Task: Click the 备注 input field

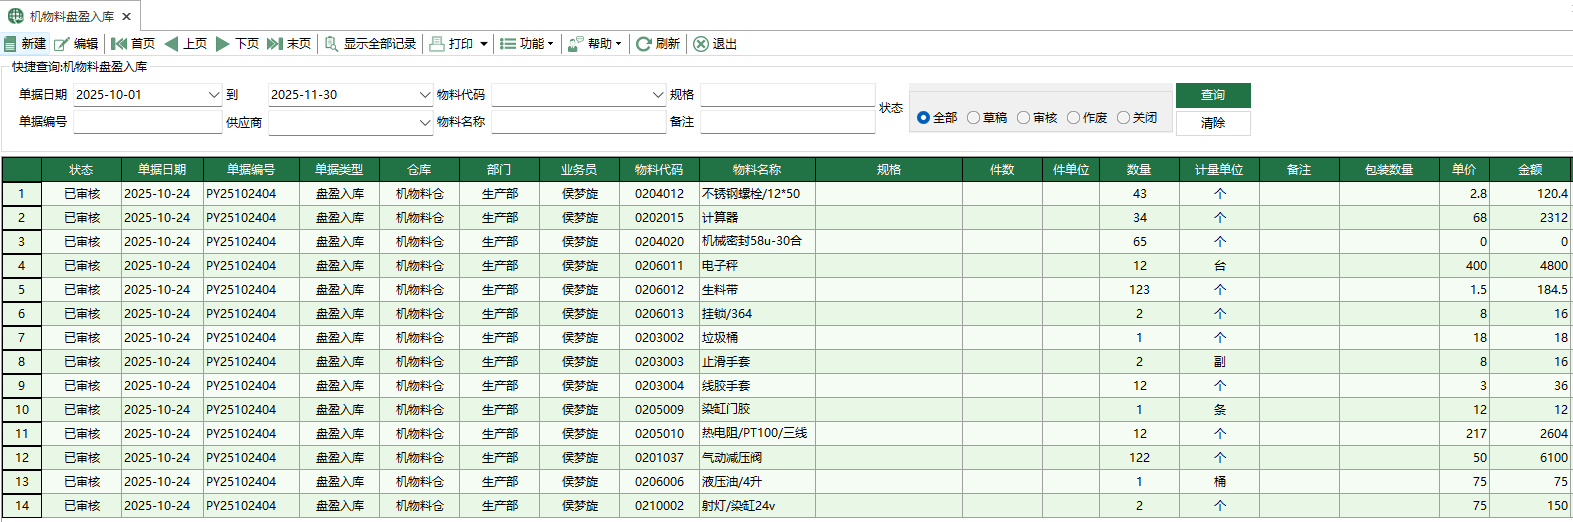Action: (787, 122)
